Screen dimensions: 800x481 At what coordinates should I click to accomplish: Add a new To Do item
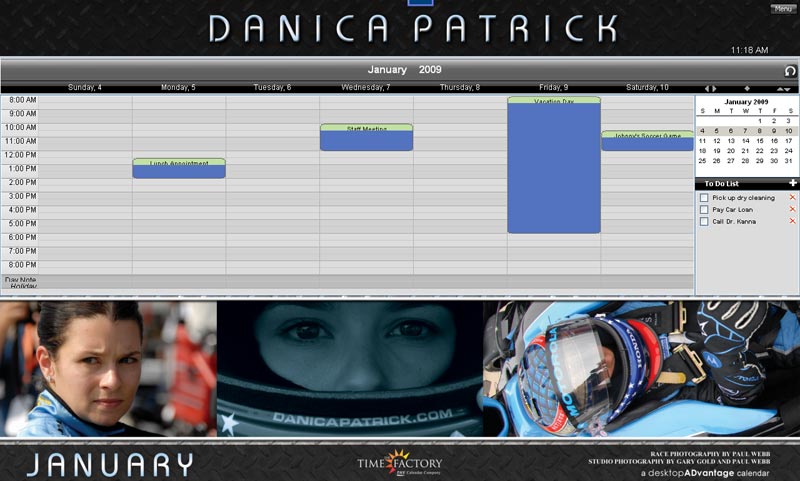793,183
